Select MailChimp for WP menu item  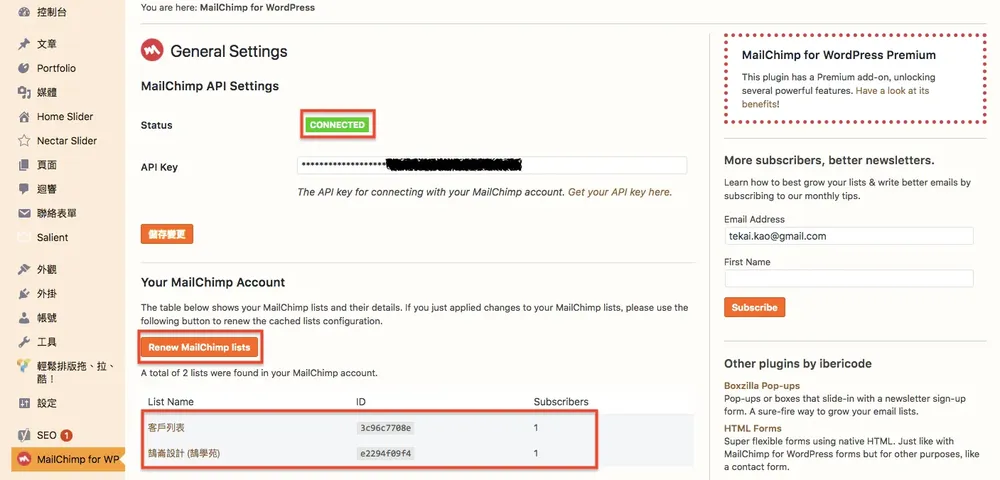(68, 459)
